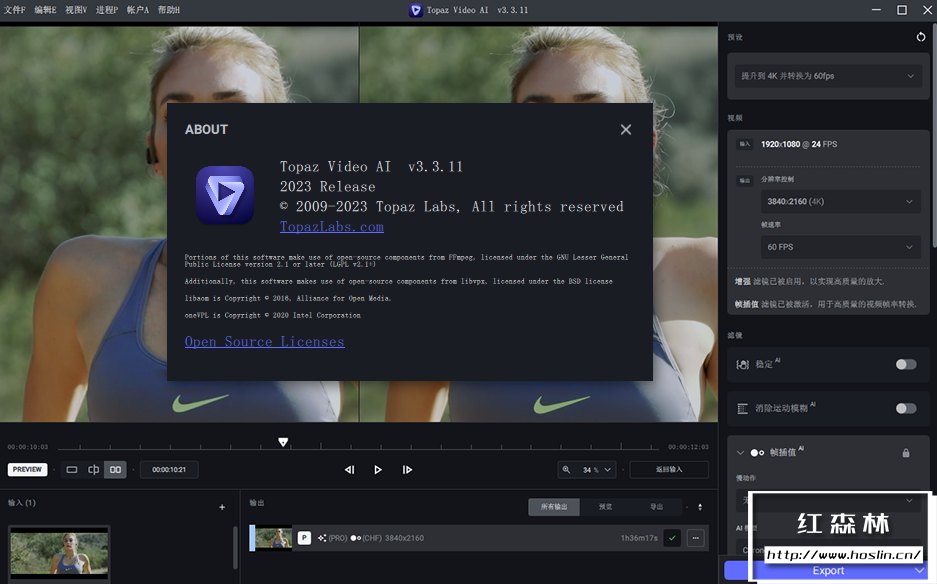Click the PREVIEW button
Viewport: 937px width, 584px height.
pos(27,469)
